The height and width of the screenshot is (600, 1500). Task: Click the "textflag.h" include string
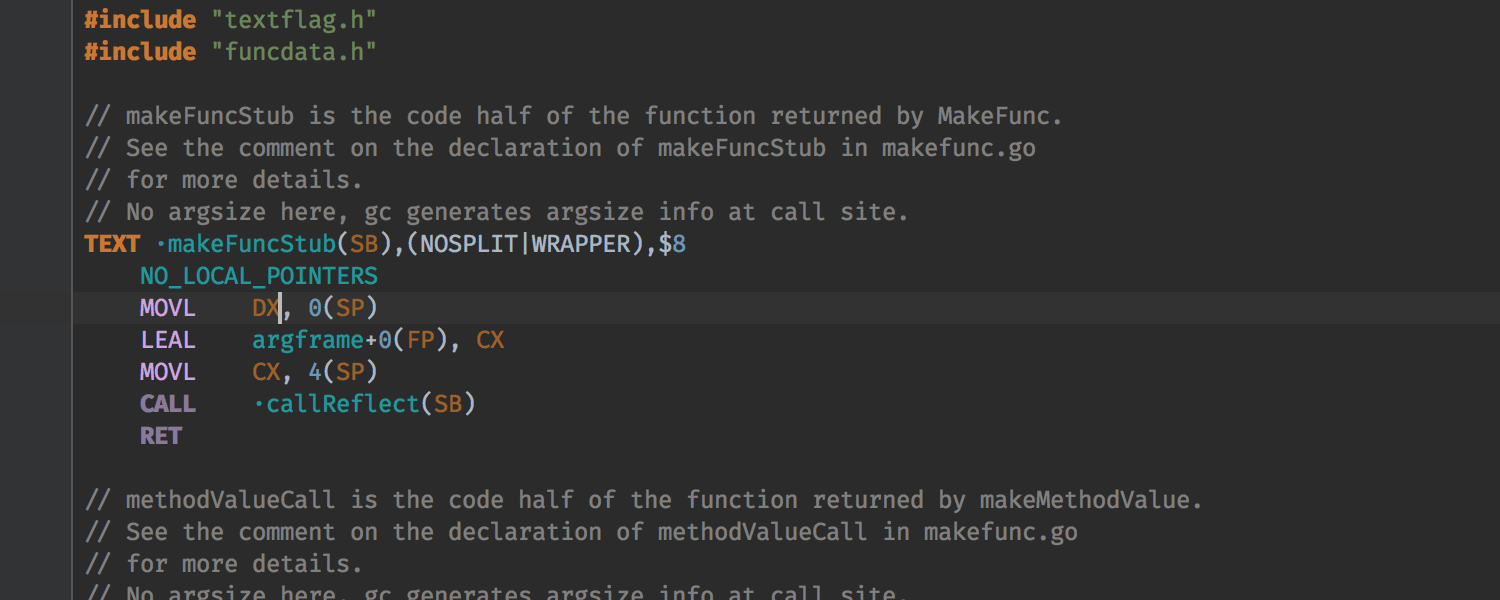click(x=293, y=19)
